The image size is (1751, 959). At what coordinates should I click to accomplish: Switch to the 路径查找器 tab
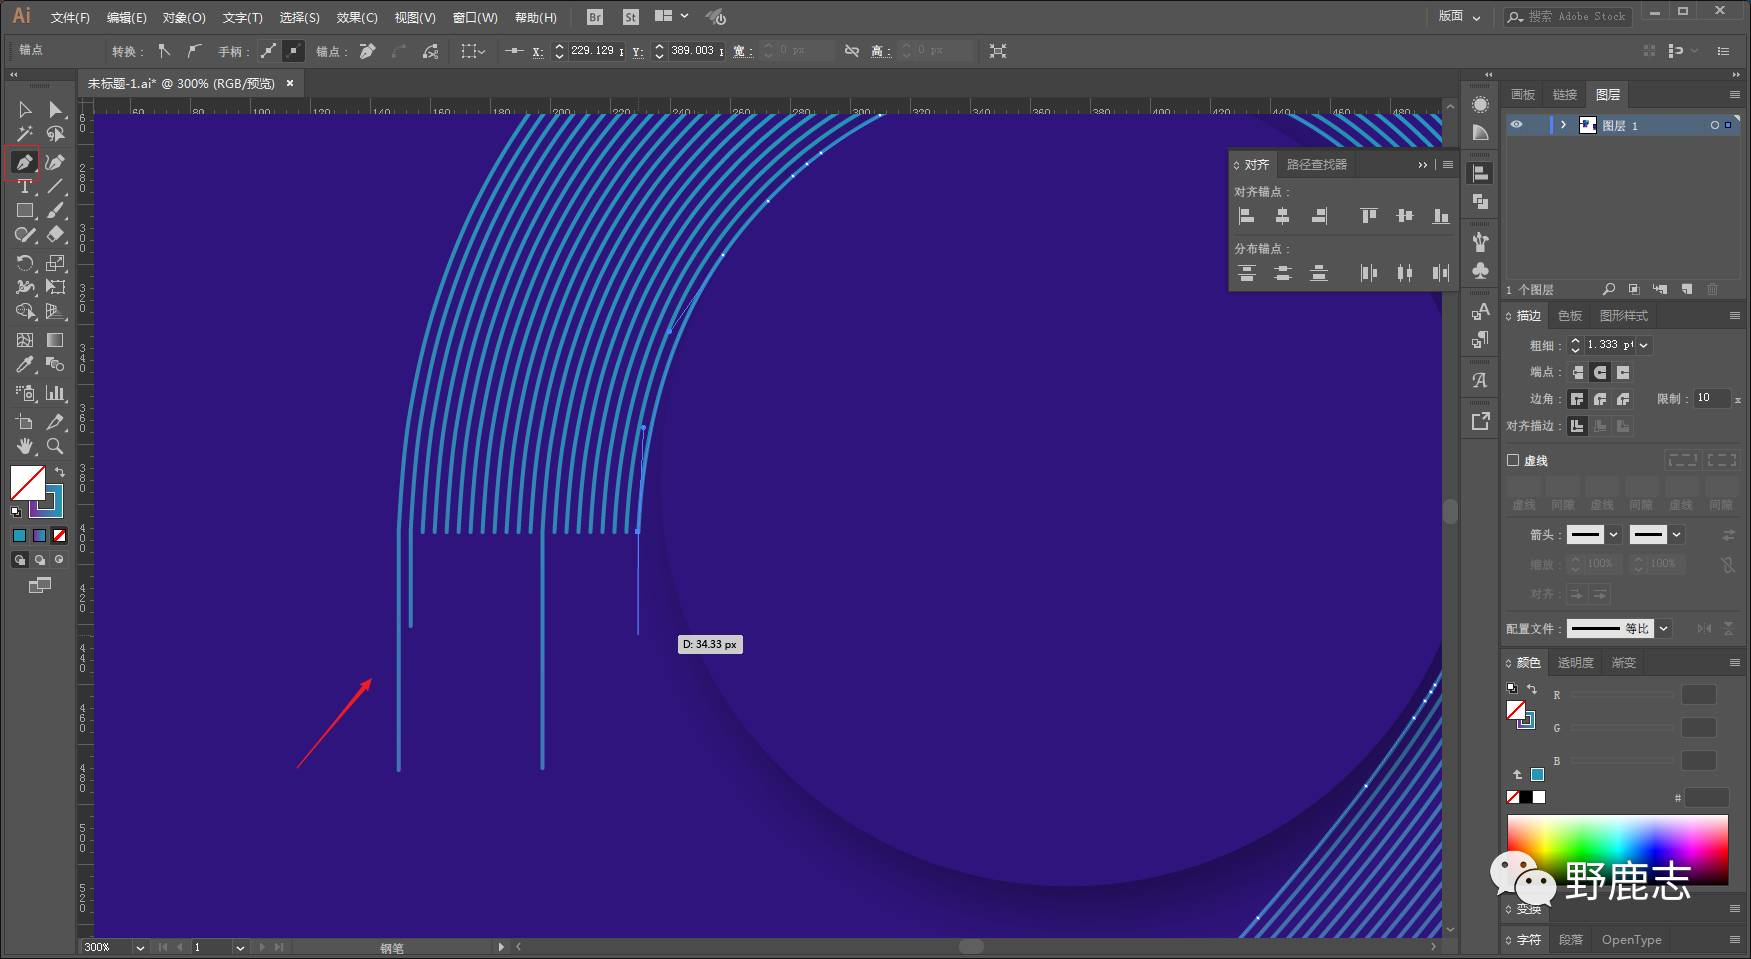pos(1316,164)
